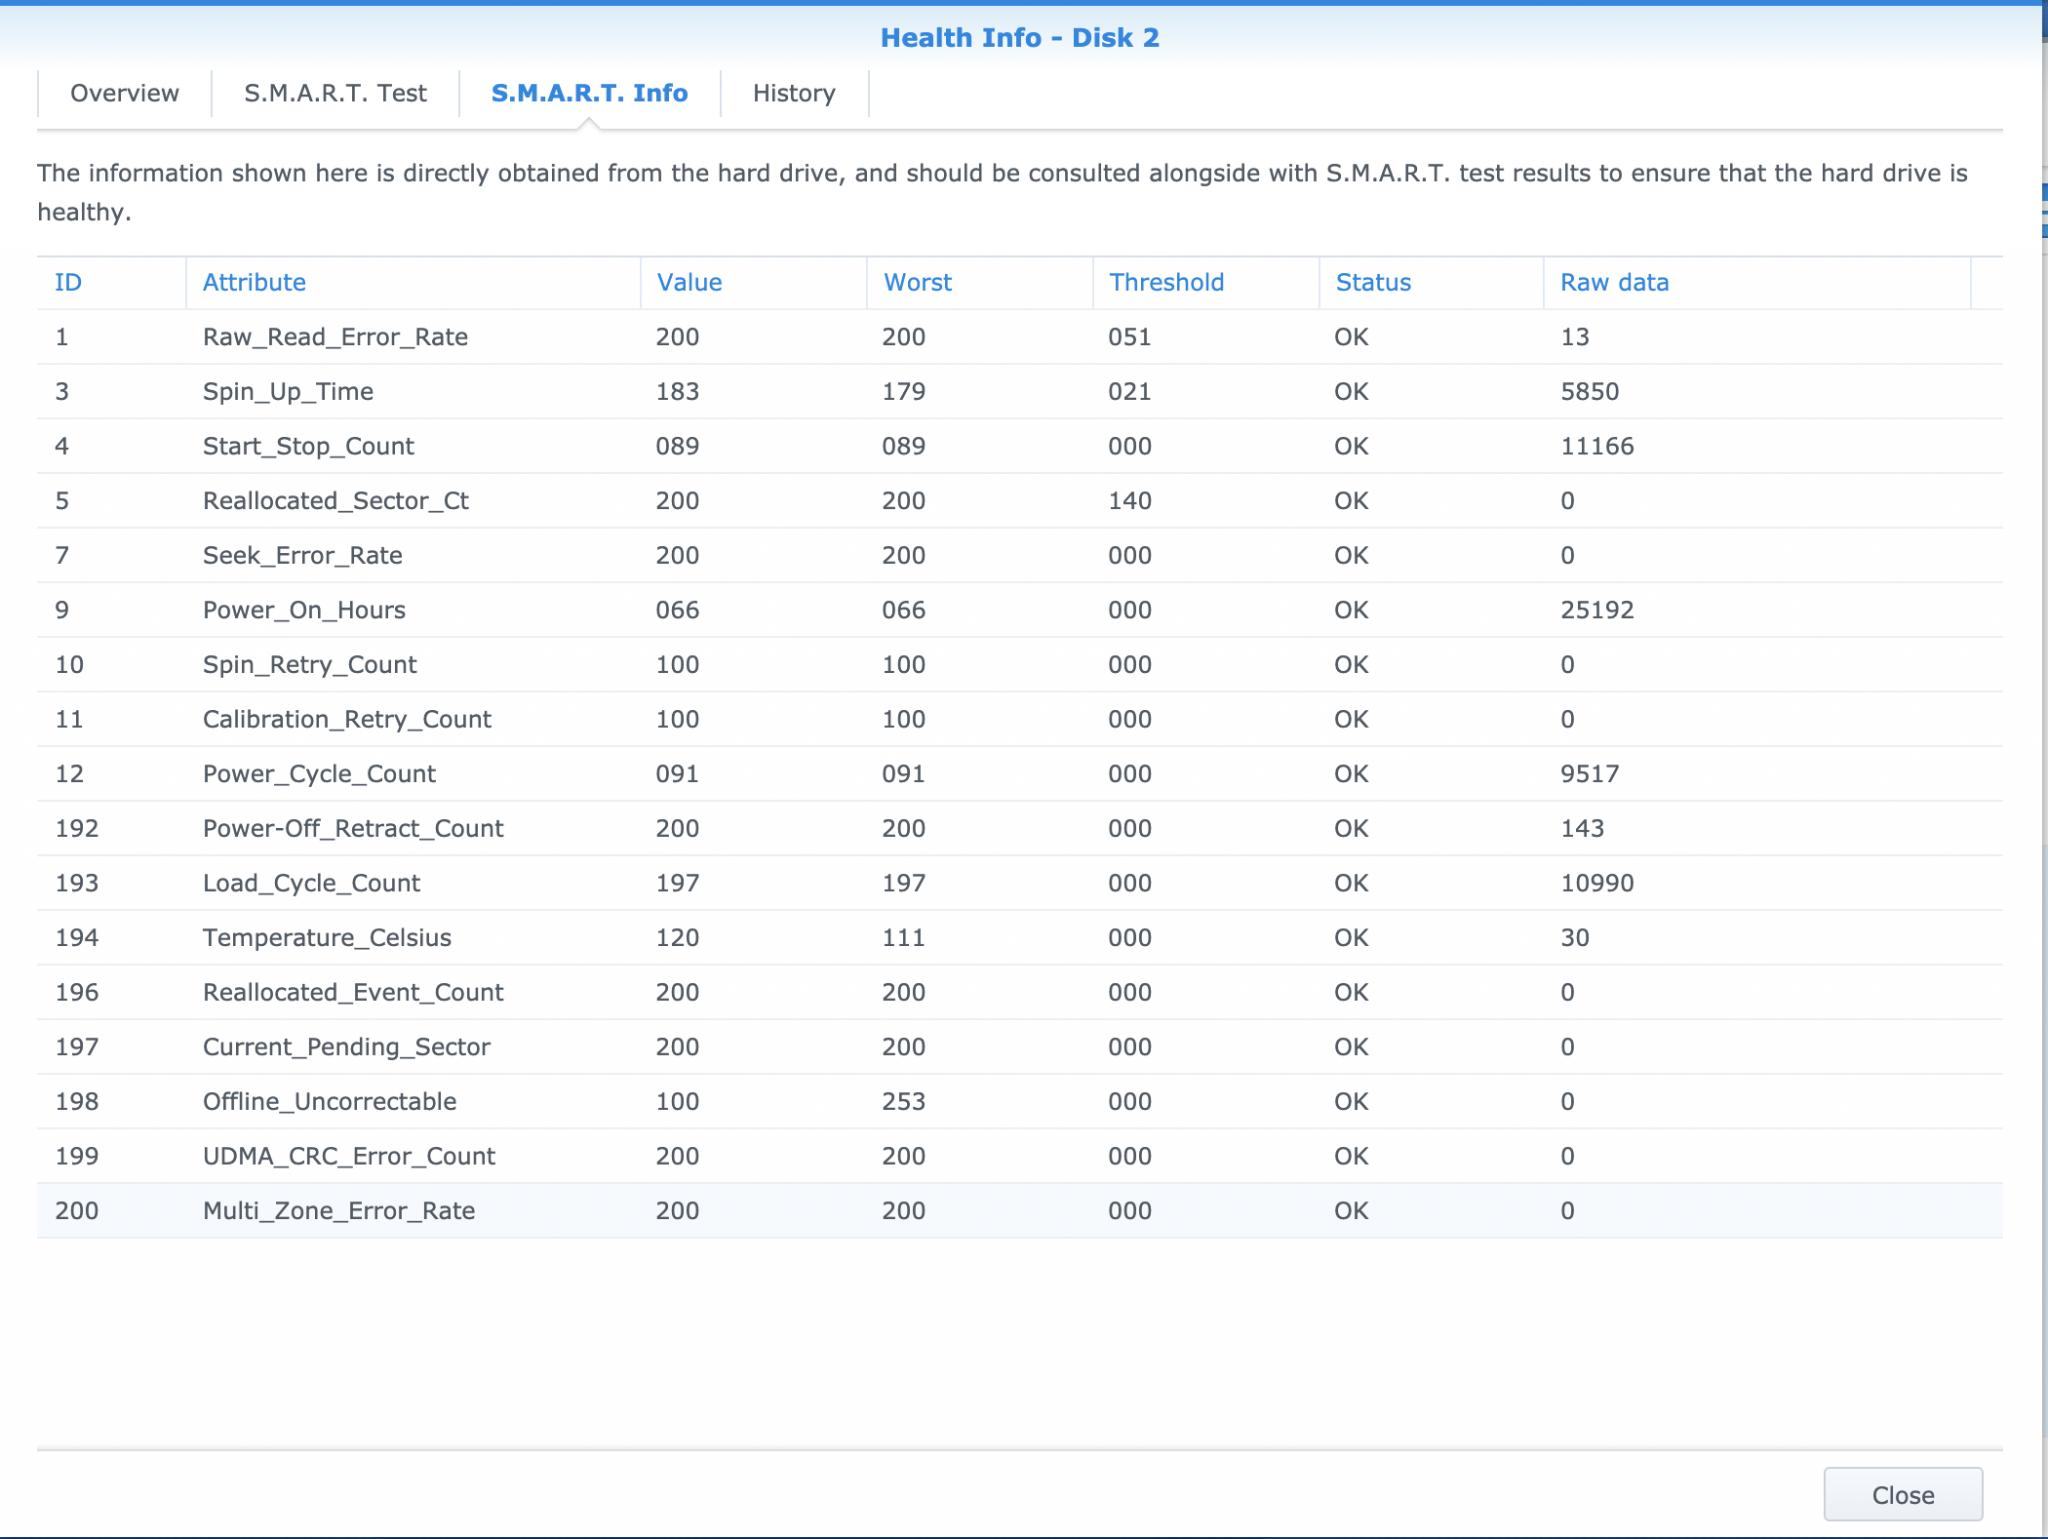The height and width of the screenshot is (1539, 2048).
Task: Click the Load_Cycle_Count Worst value 197
Action: pos(903,883)
